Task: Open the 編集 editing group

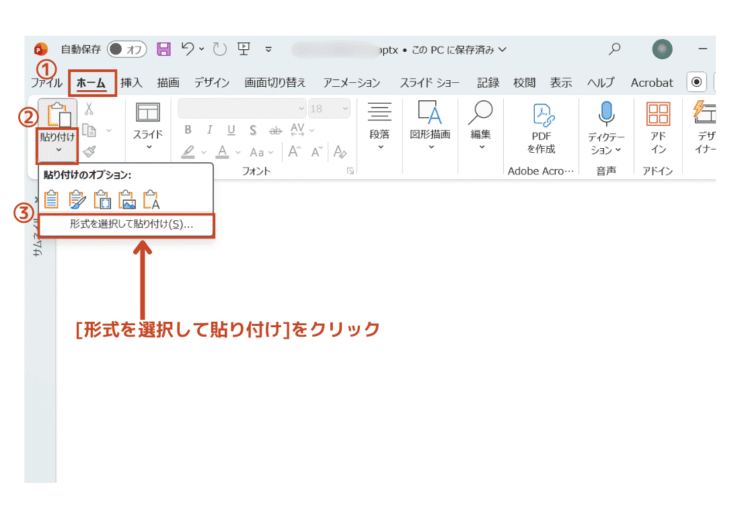Action: click(480, 126)
